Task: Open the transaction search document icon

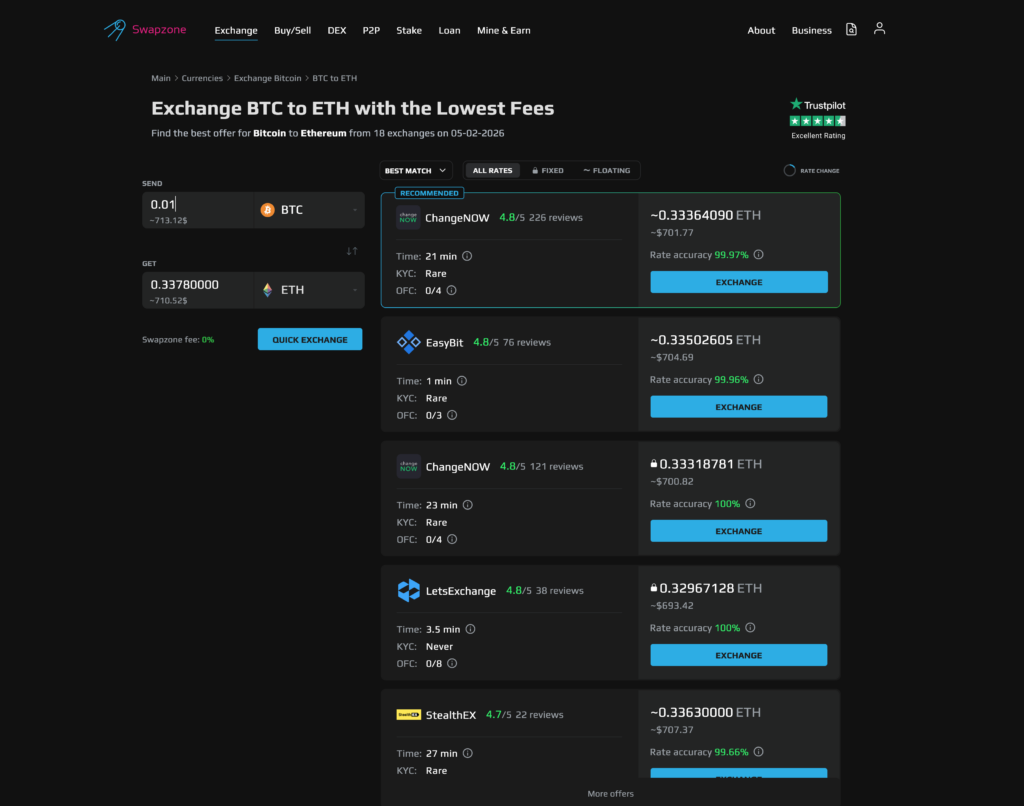Action: (851, 30)
